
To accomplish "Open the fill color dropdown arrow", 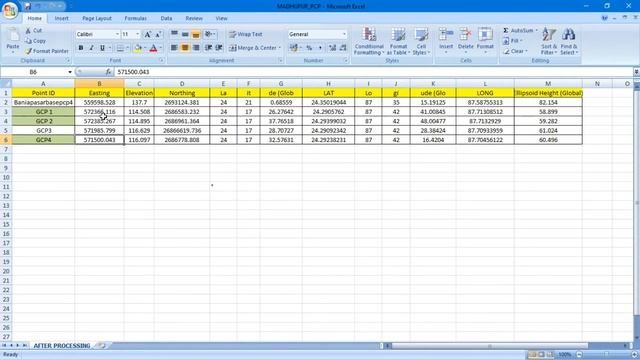I will (x=144, y=48).
